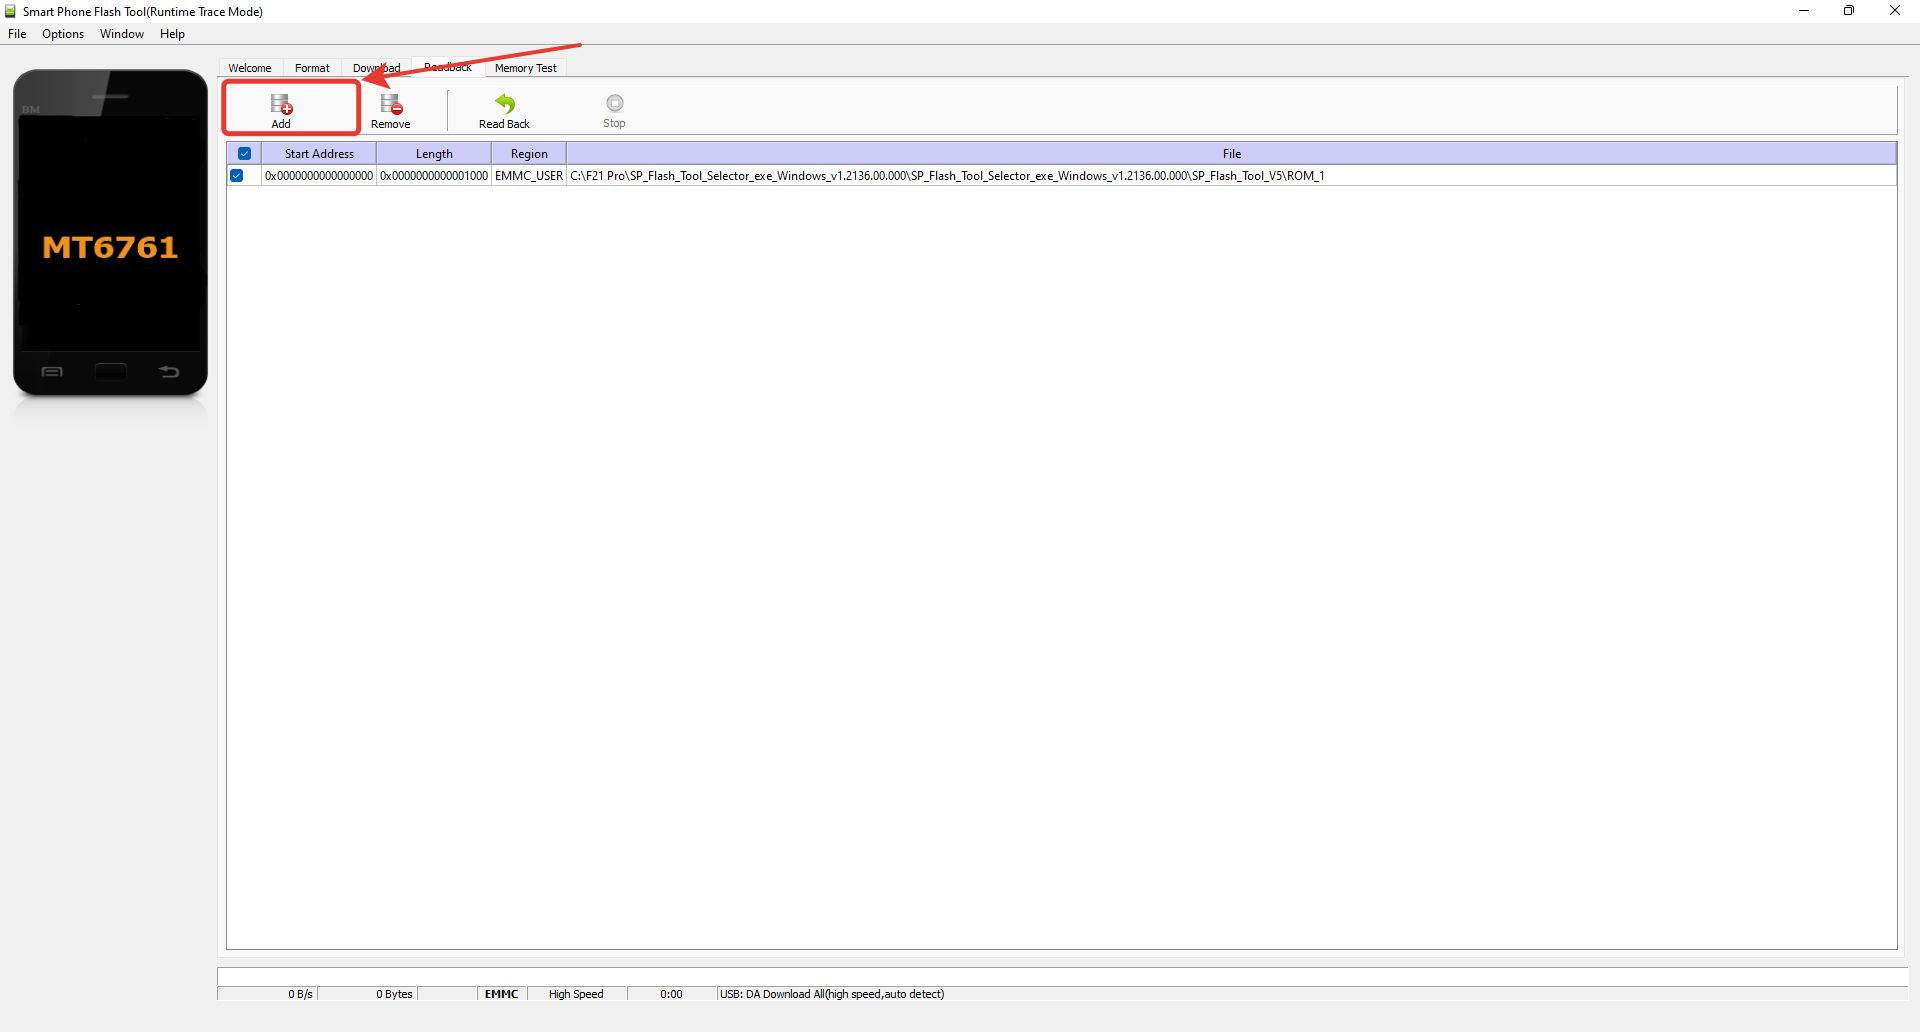The image size is (1920, 1032).
Task: Click the USB DA Download All status indicator
Action: [831, 993]
